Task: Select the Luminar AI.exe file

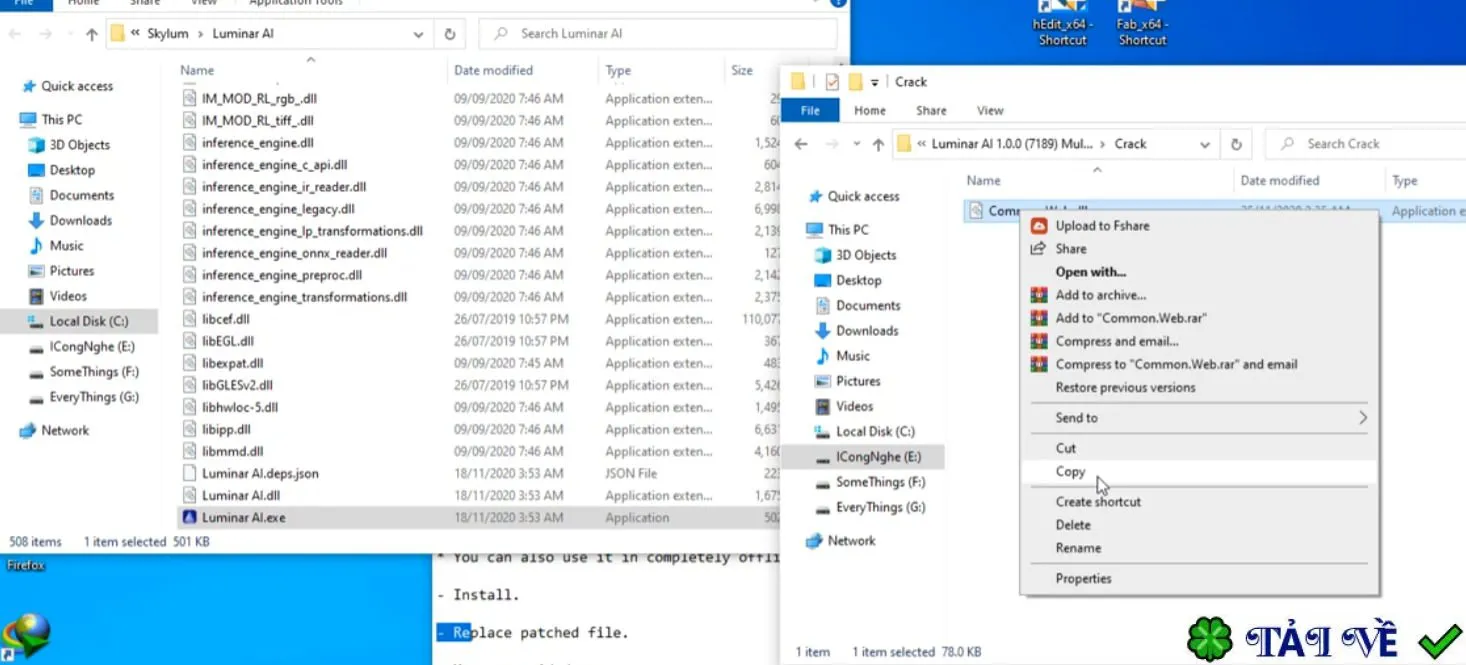Action: (x=243, y=518)
